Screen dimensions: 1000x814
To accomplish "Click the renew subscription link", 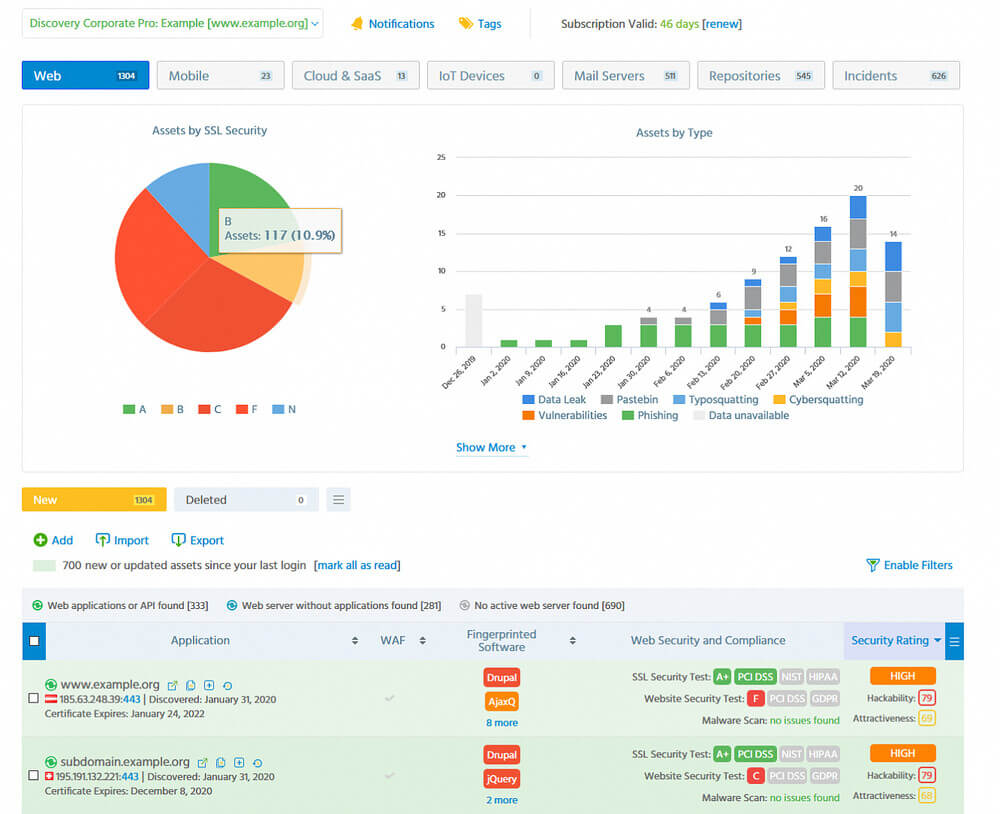I will pyautogui.click(x=722, y=23).
